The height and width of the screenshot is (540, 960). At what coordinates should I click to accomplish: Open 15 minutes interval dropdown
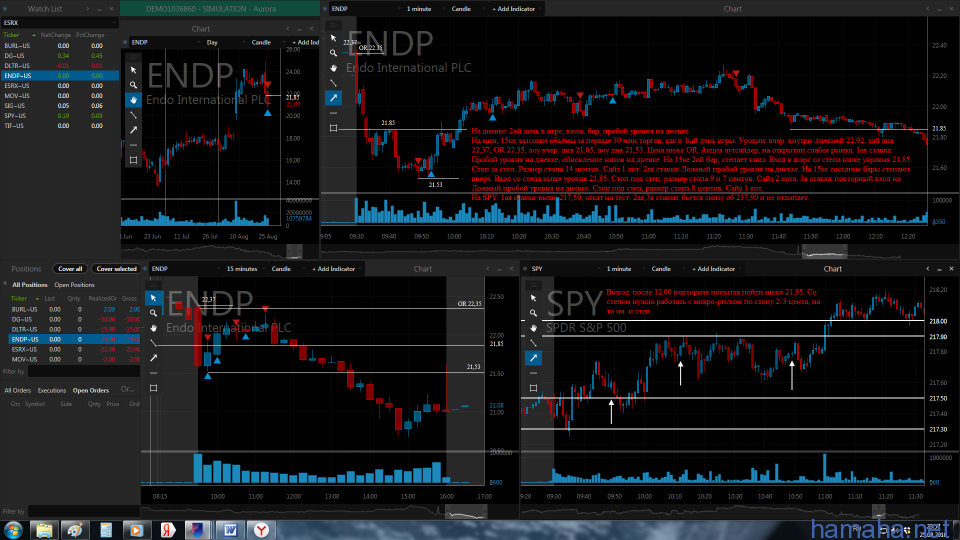246,269
